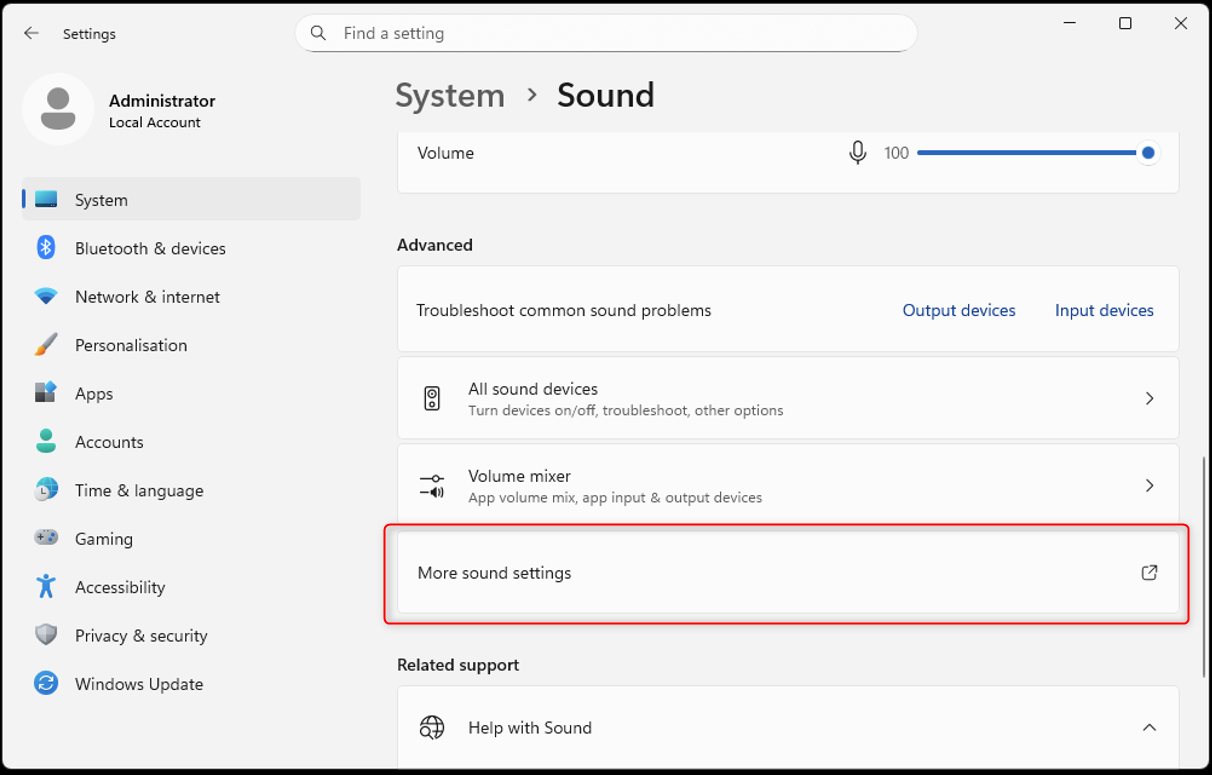Open Volume mixer chevron arrow
1212x775 pixels.
click(1149, 486)
